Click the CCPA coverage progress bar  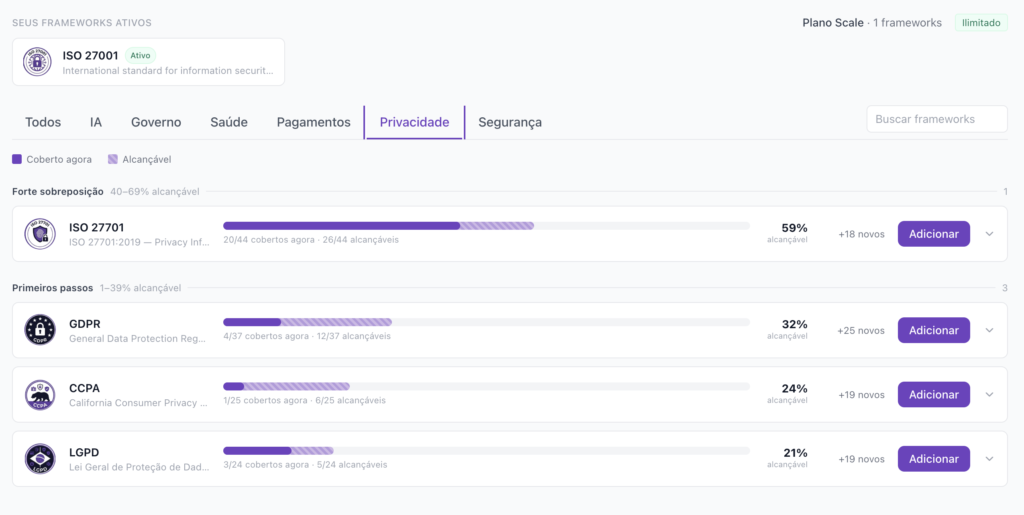click(487, 386)
